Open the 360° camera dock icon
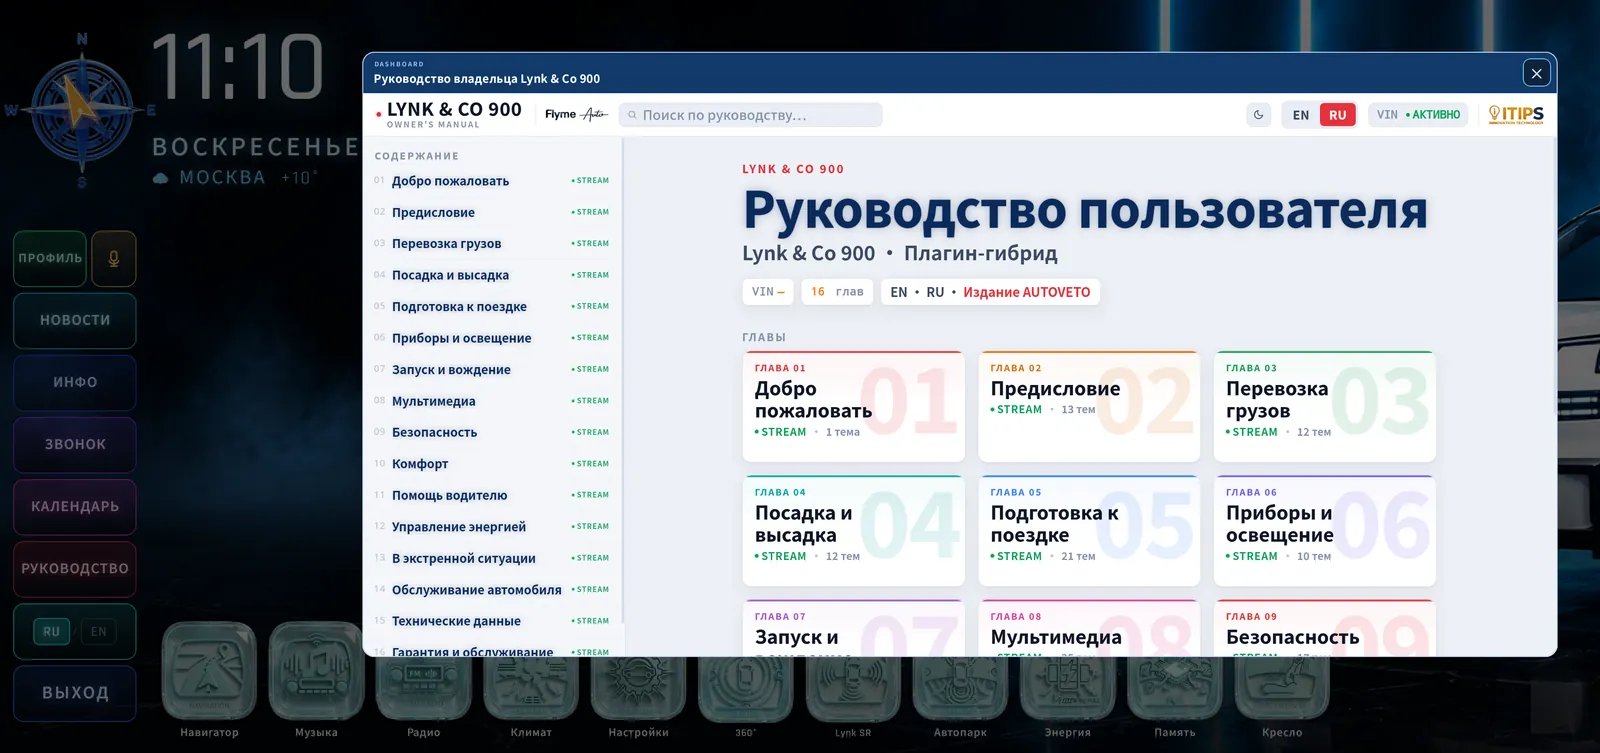1600x753 pixels. coord(746,688)
